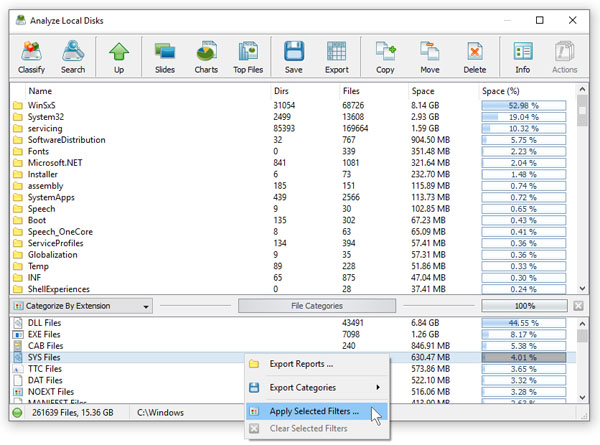600x445 pixels.
Task: Select the Speech_OneCore folder
Action: point(293,231)
